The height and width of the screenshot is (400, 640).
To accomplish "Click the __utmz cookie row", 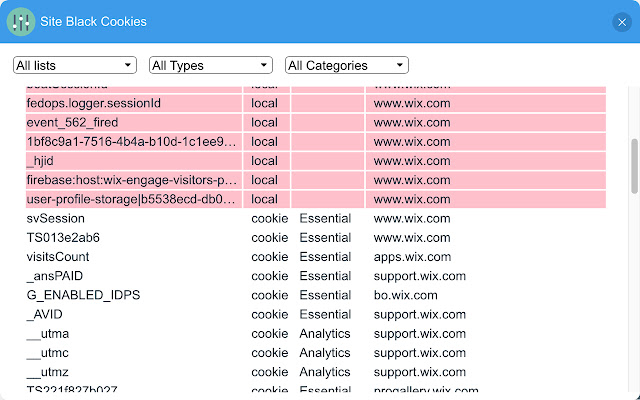I will click(48, 372).
